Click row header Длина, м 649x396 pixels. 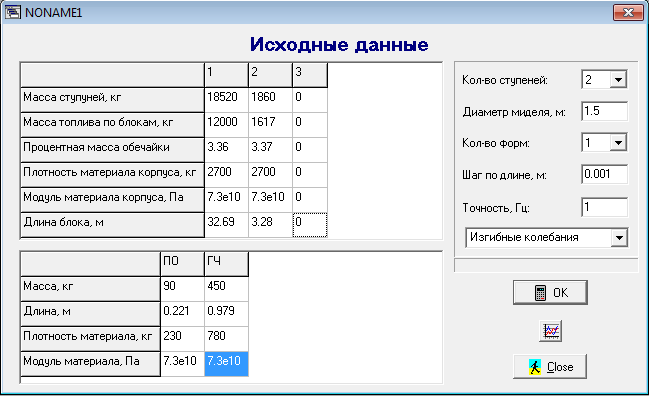coord(90,314)
